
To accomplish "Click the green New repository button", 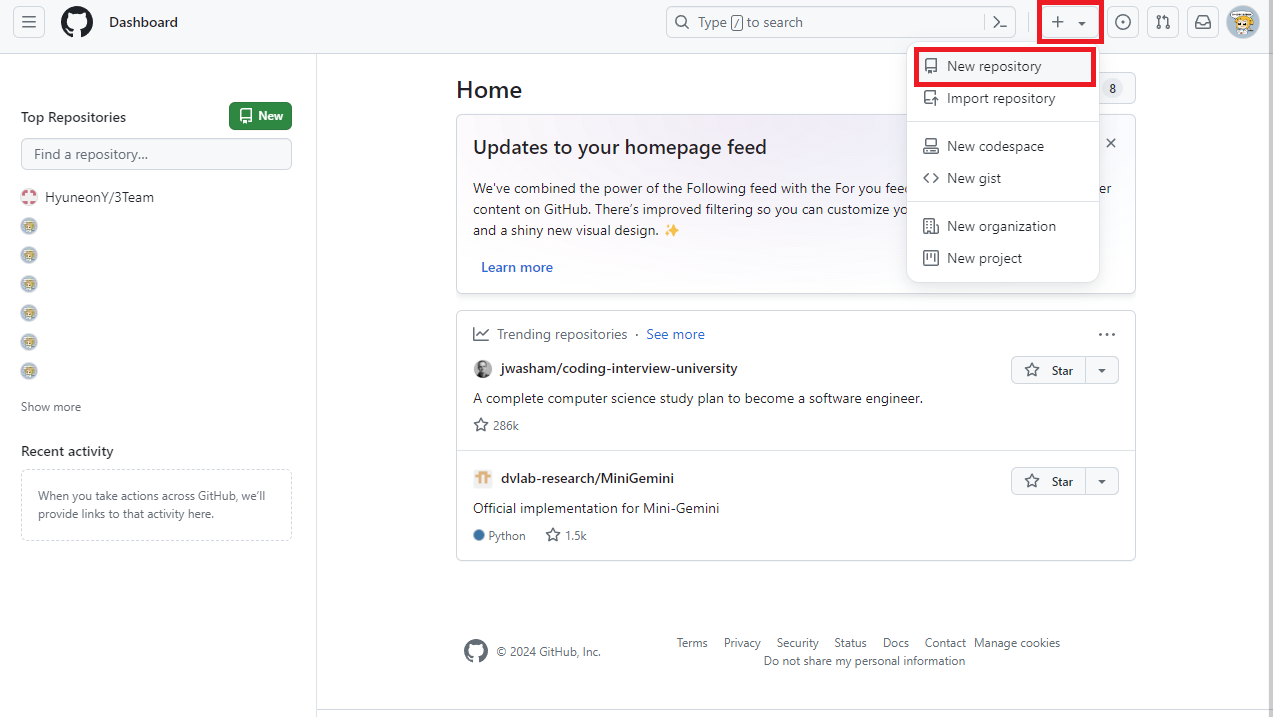I will (260, 116).
